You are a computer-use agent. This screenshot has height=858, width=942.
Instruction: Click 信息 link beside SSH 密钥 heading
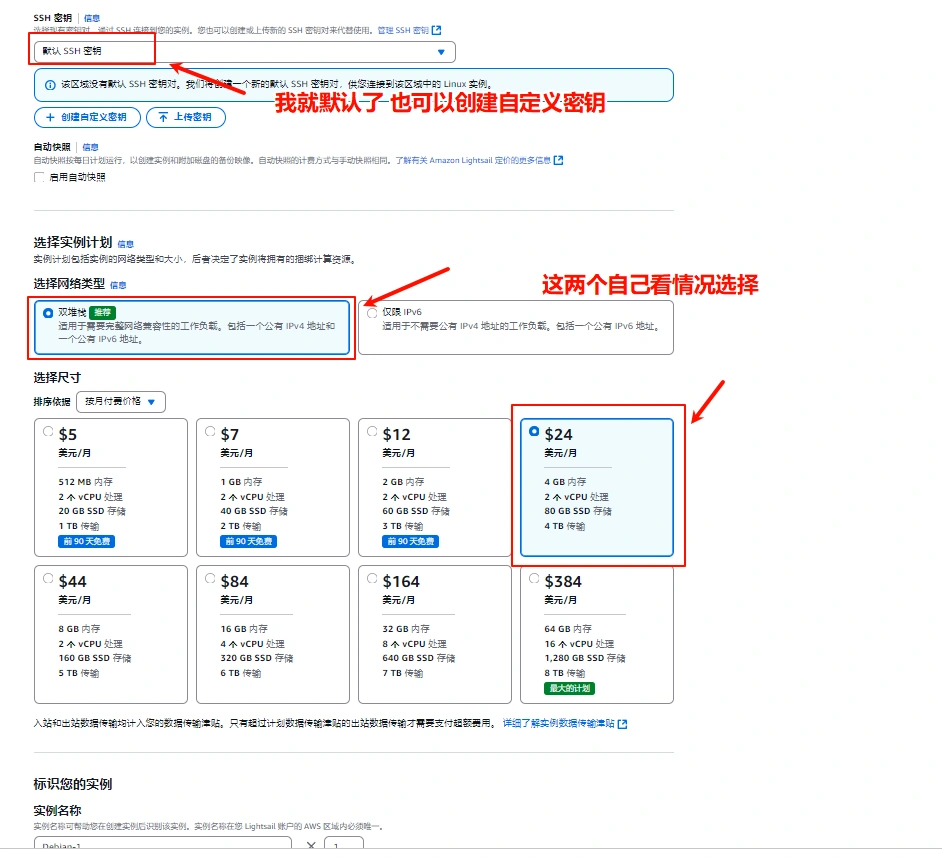tap(91, 18)
